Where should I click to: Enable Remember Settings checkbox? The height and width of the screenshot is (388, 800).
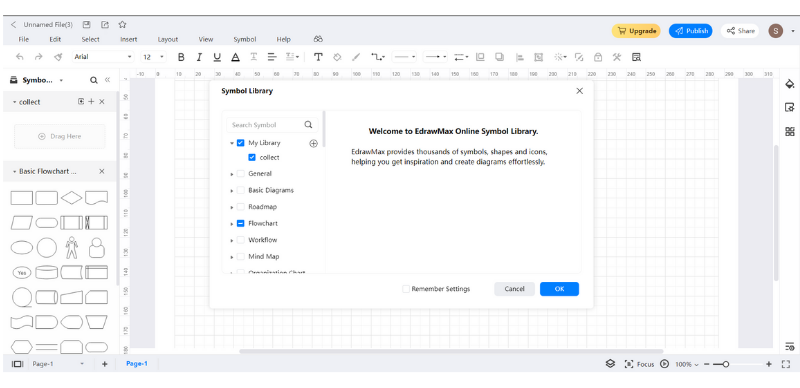(x=406, y=289)
